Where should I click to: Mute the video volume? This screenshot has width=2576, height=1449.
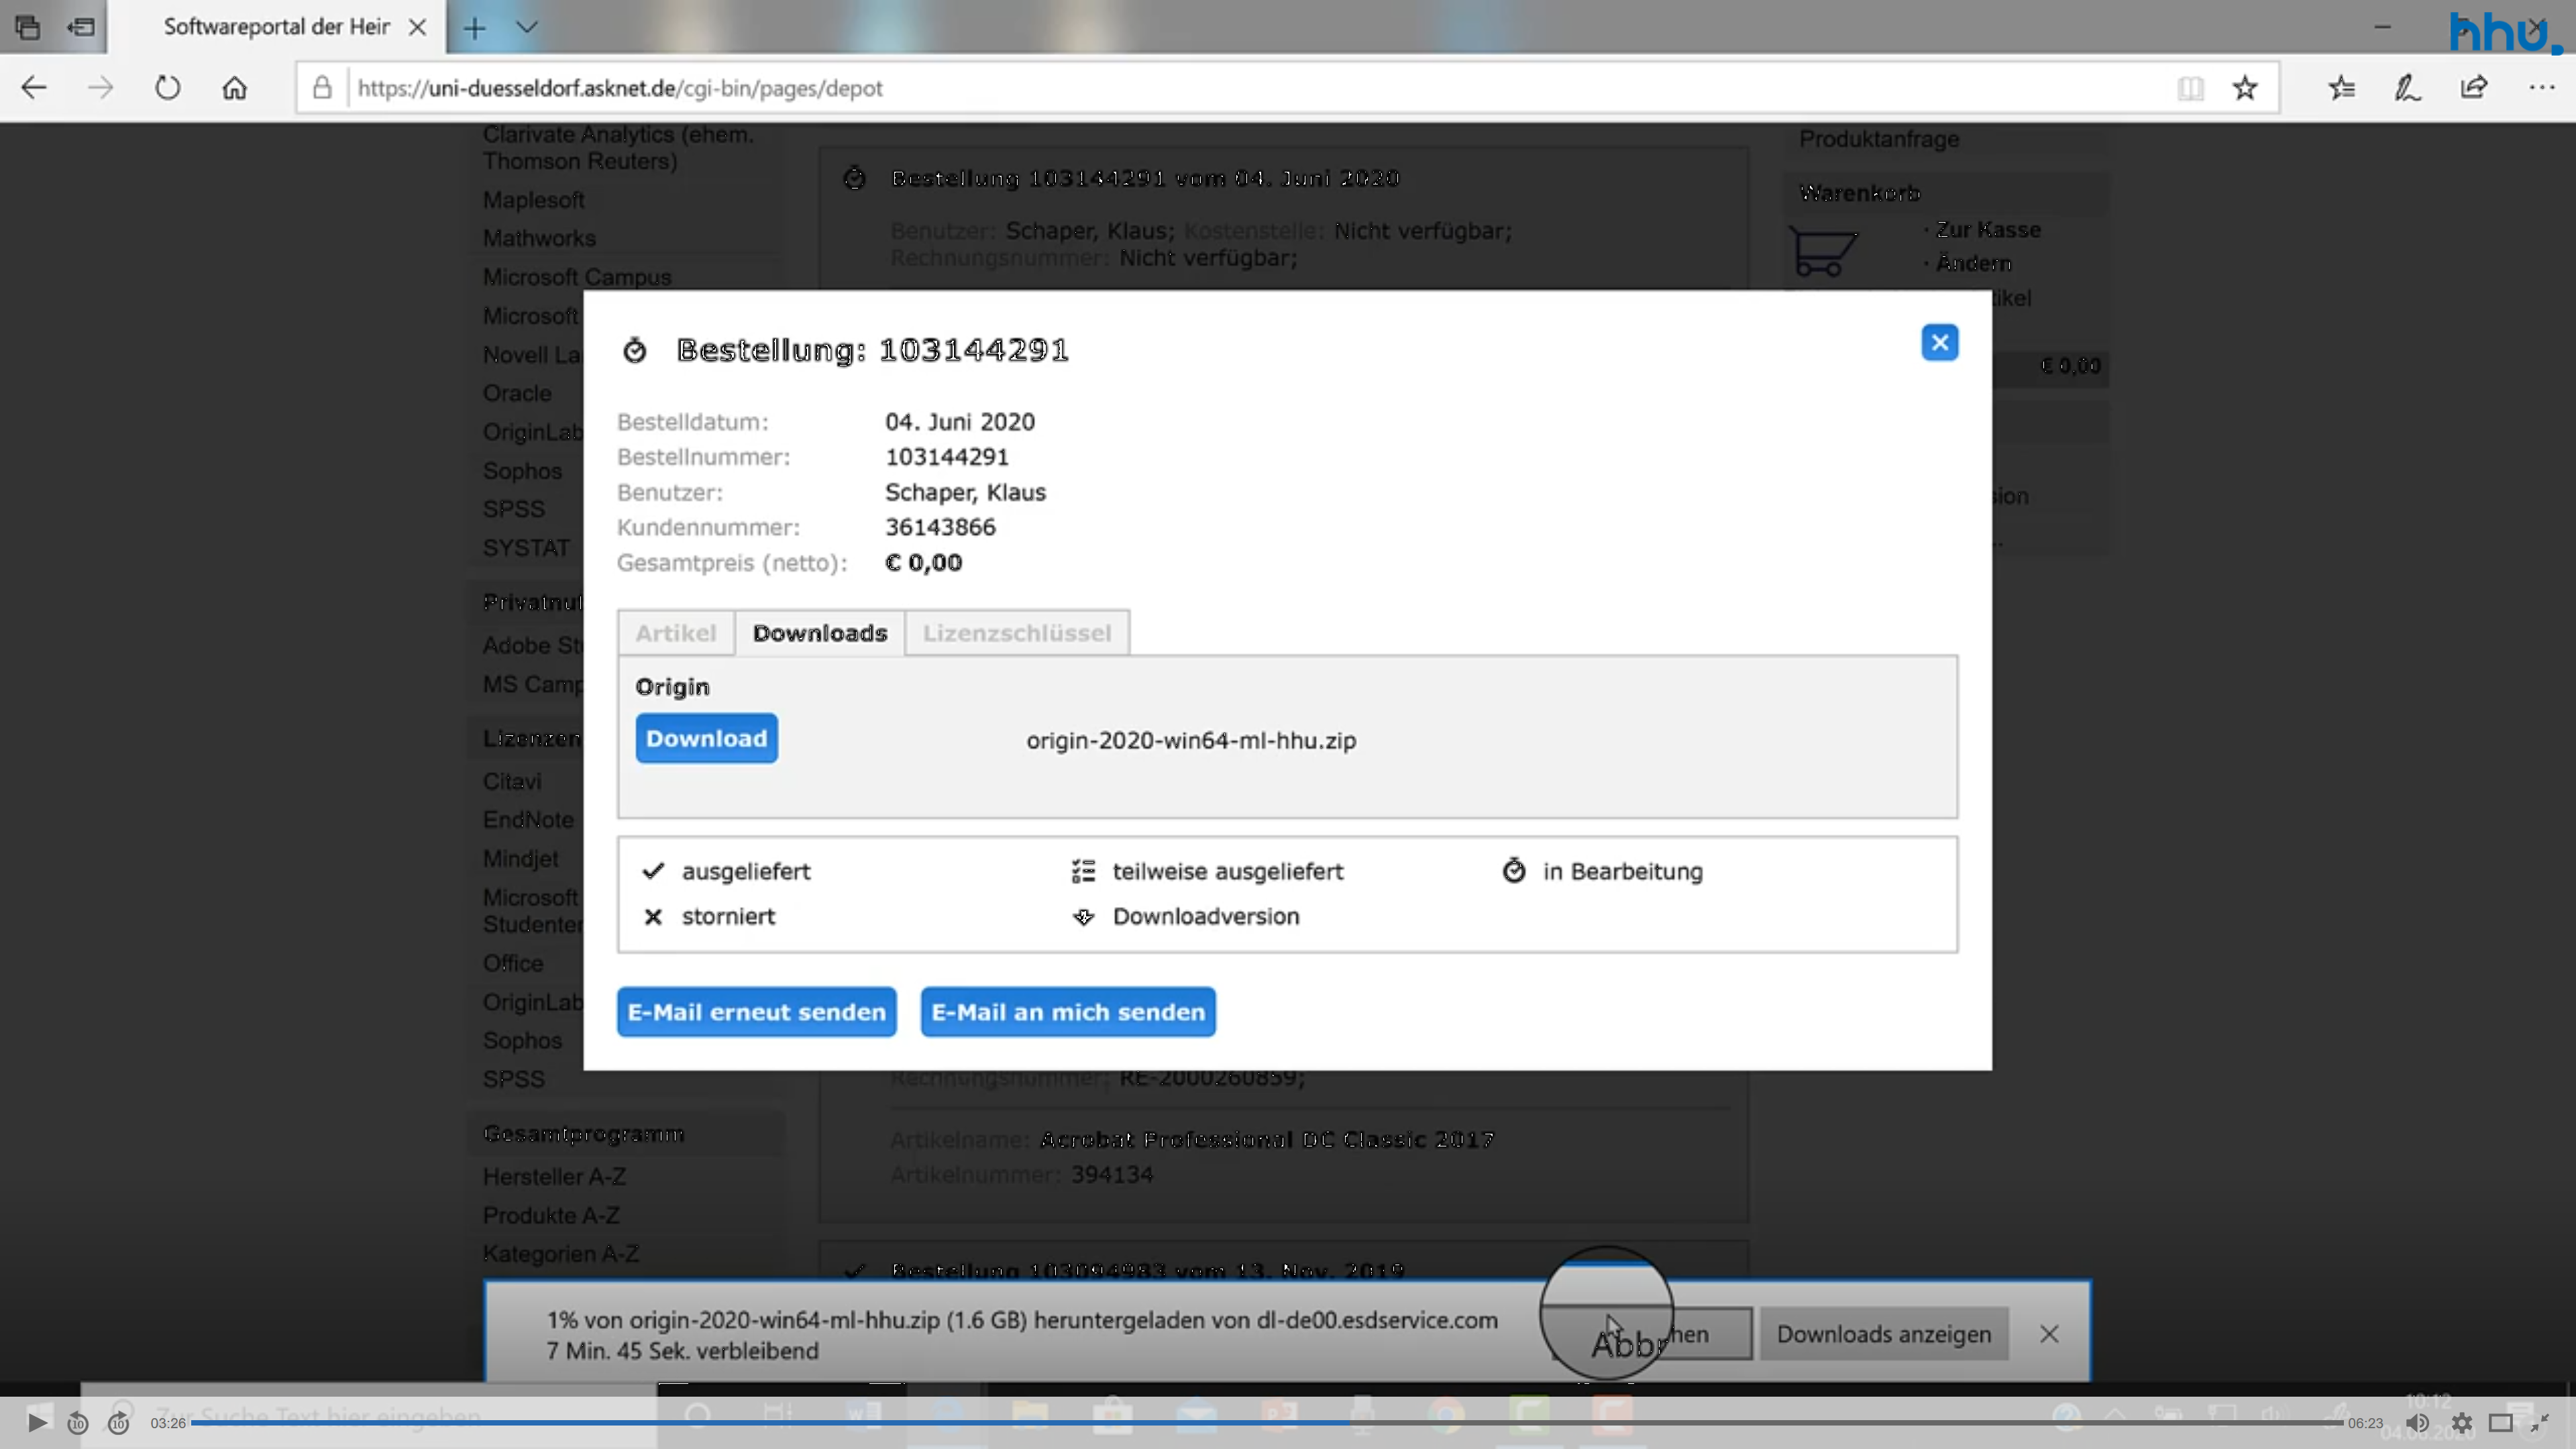coord(2417,1422)
